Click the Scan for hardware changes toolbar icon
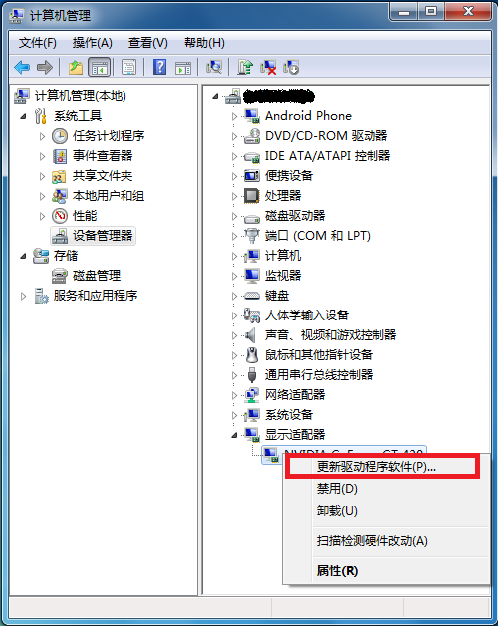 click(x=214, y=67)
